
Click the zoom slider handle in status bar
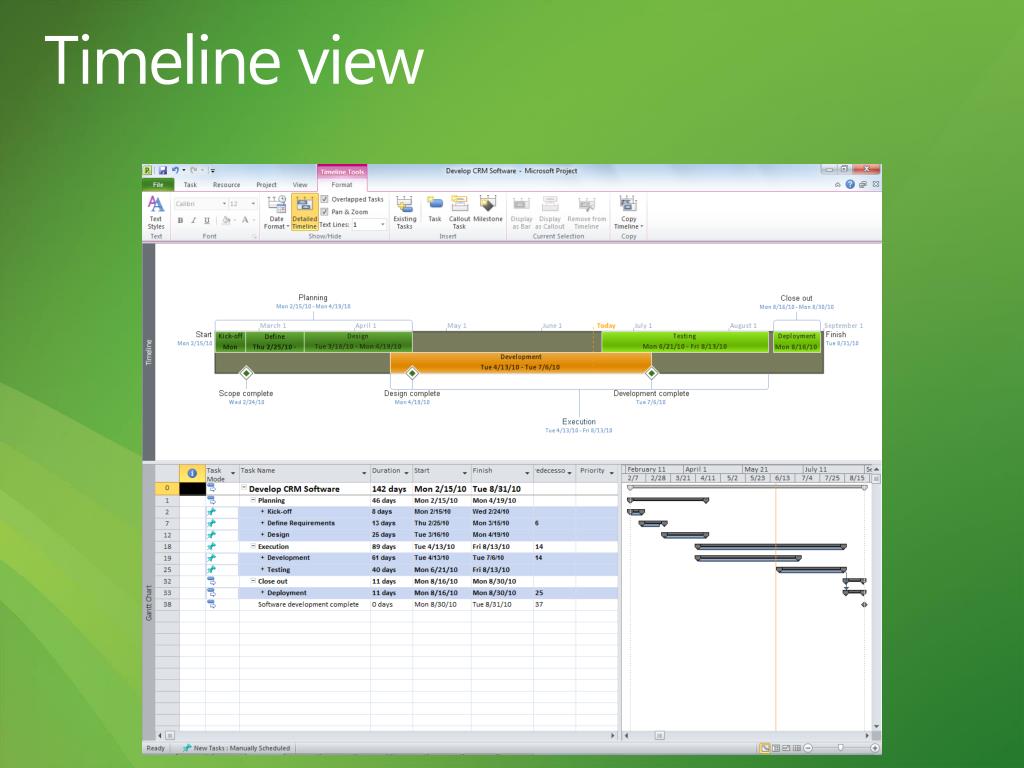pyautogui.click(x=840, y=748)
